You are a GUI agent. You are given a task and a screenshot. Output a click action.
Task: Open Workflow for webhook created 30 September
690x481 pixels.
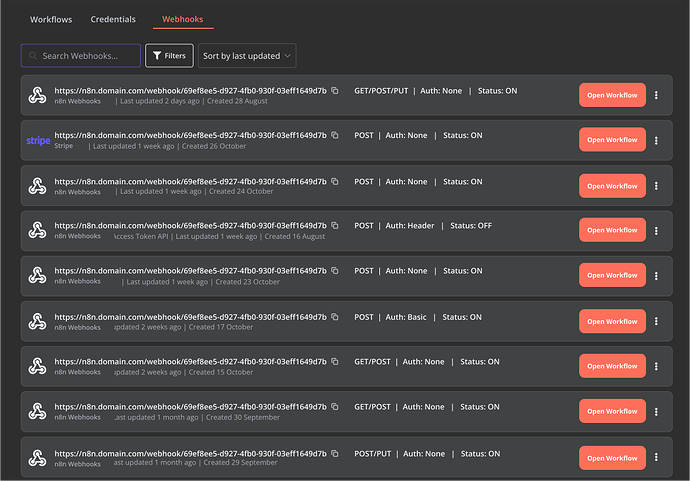[x=612, y=411]
